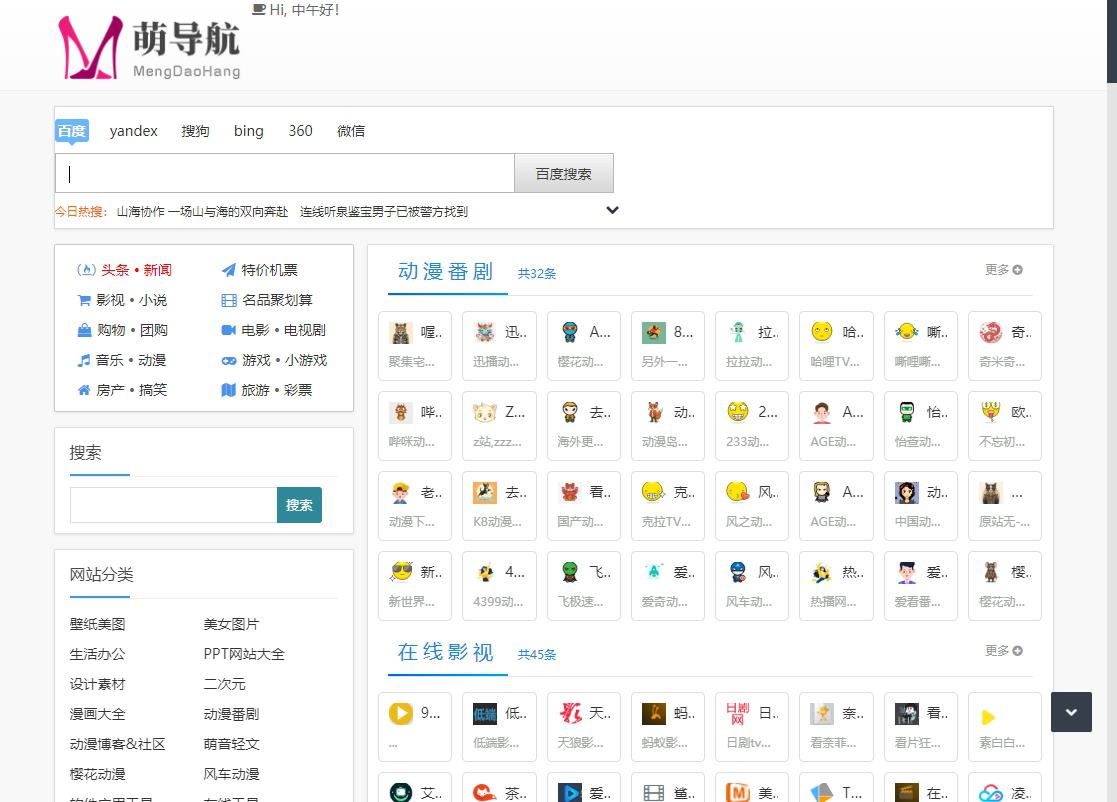Go to the 动漫博客&社区 category
This screenshot has width=1117, height=802.
tap(118, 744)
